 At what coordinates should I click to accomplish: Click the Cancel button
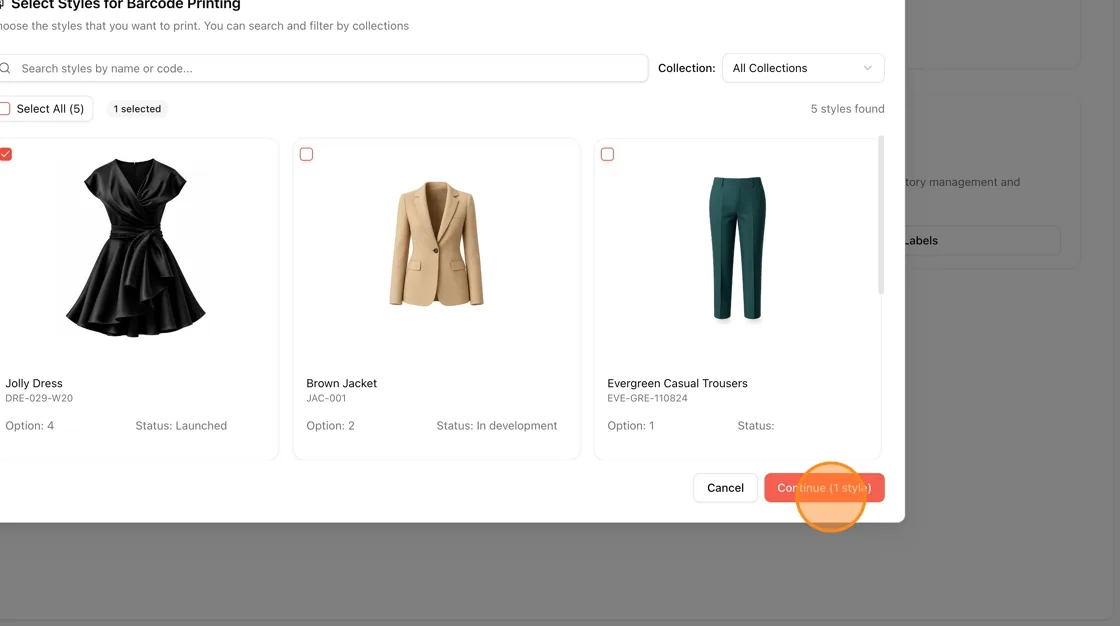725,487
